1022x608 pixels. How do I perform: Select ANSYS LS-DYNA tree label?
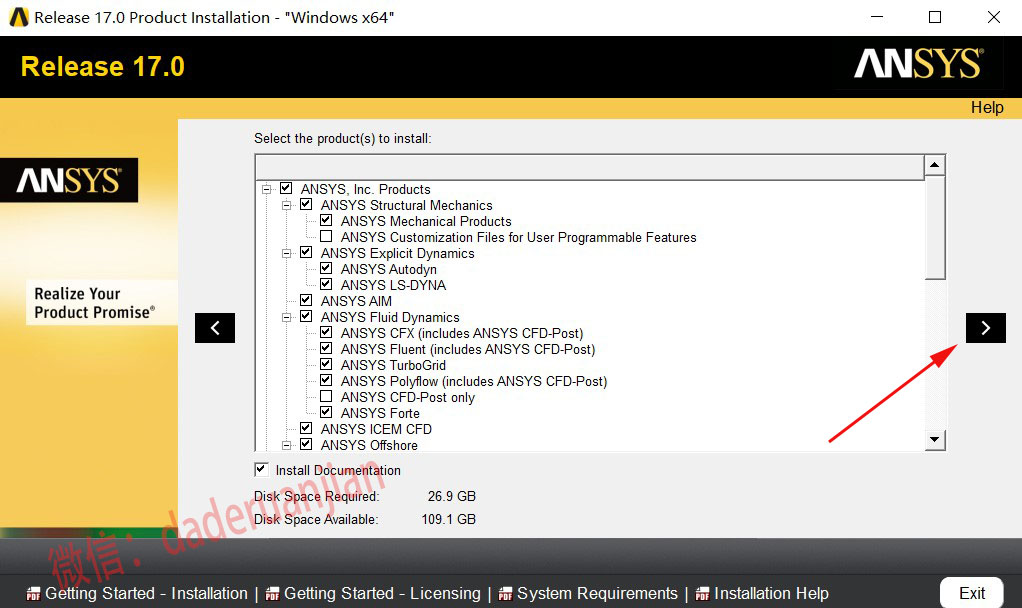tap(393, 285)
